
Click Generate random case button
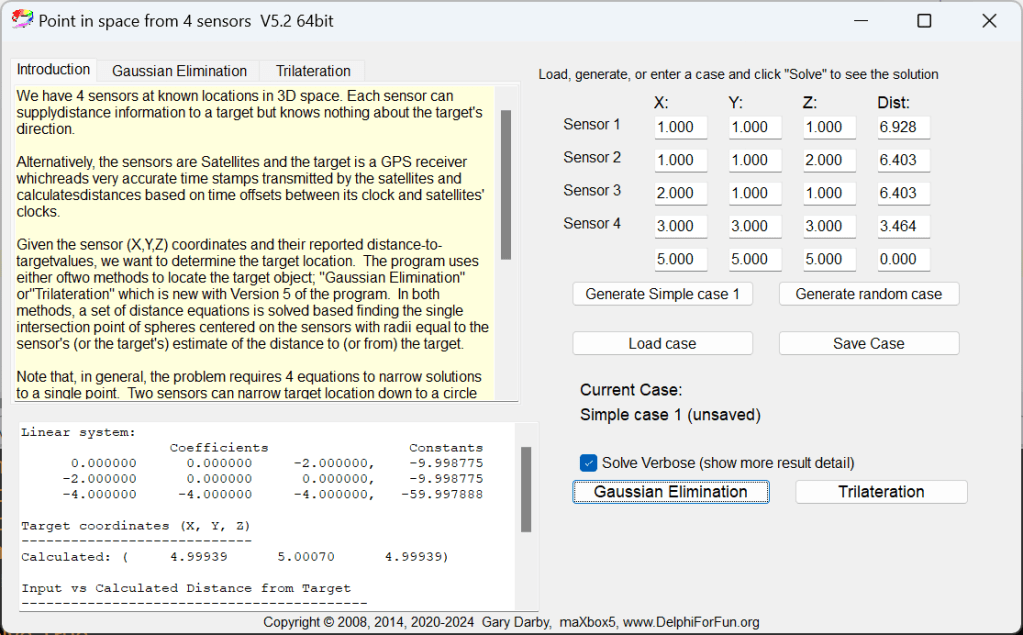click(868, 294)
